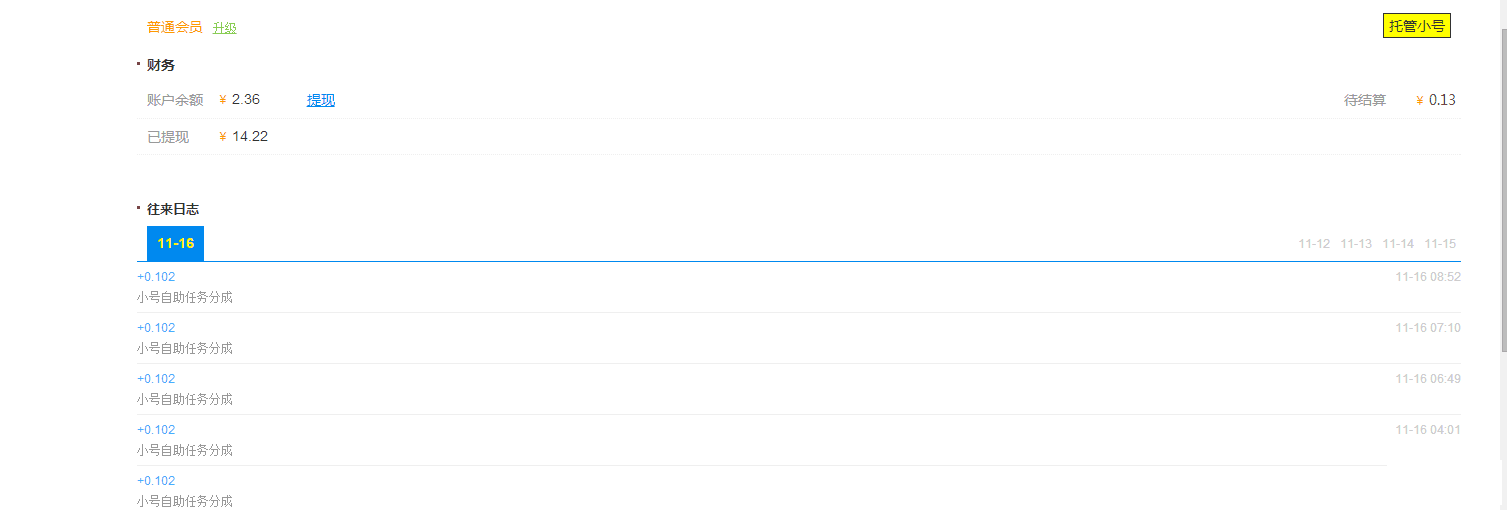Click the 账户余额 amount ¥2.36
Screen dimensions: 1507x510
coord(245,99)
